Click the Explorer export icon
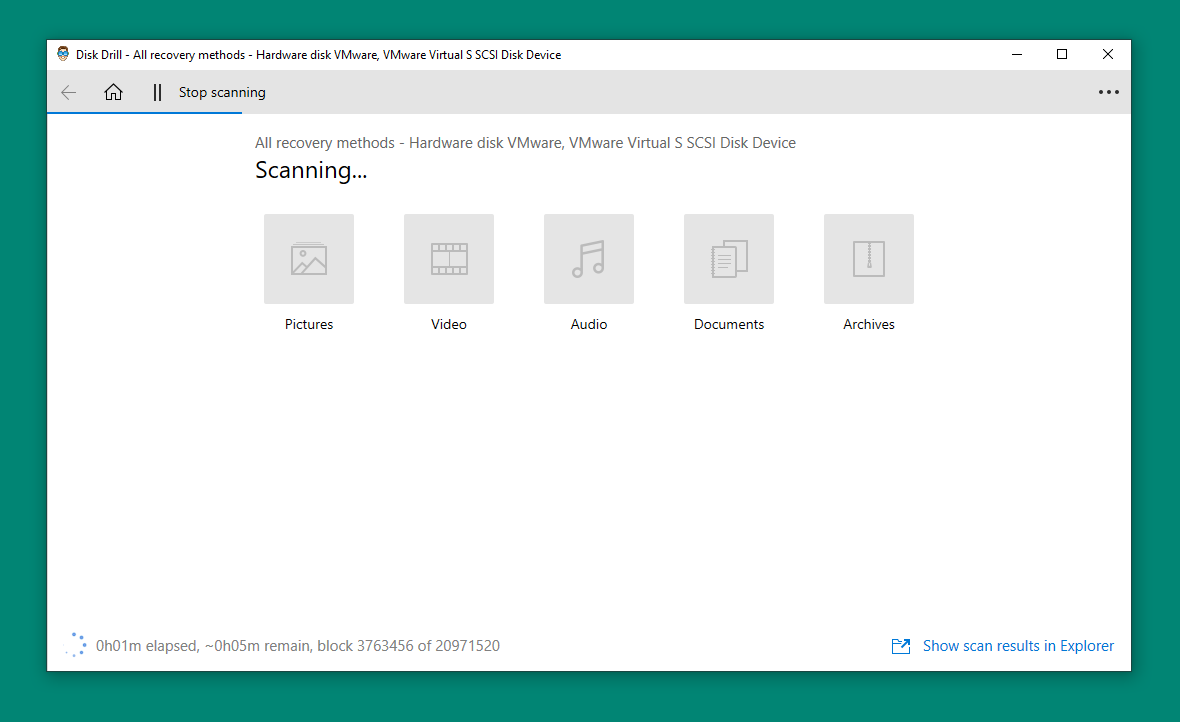Image resolution: width=1180 pixels, height=722 pixels. [901, 646]
